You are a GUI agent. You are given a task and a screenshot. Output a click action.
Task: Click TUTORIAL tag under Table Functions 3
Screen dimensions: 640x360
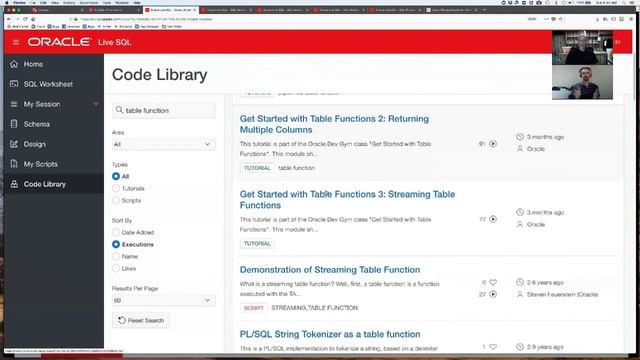pos(257,243)
